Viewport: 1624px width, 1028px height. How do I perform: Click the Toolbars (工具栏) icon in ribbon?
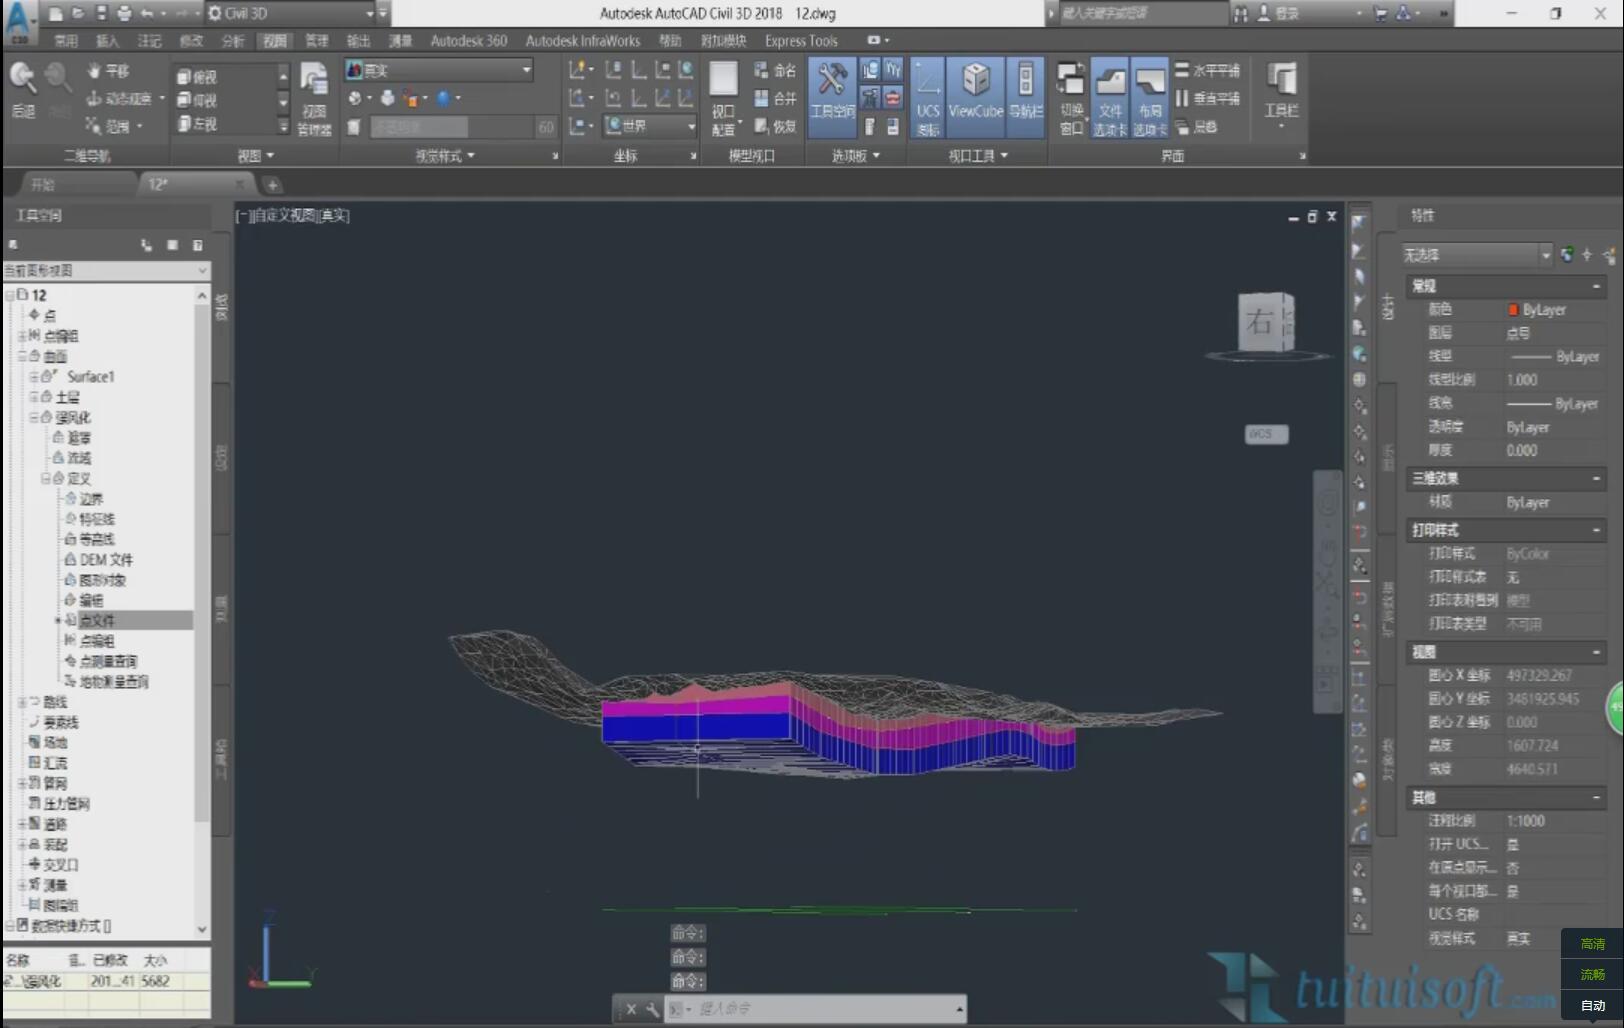(1281, 90)
